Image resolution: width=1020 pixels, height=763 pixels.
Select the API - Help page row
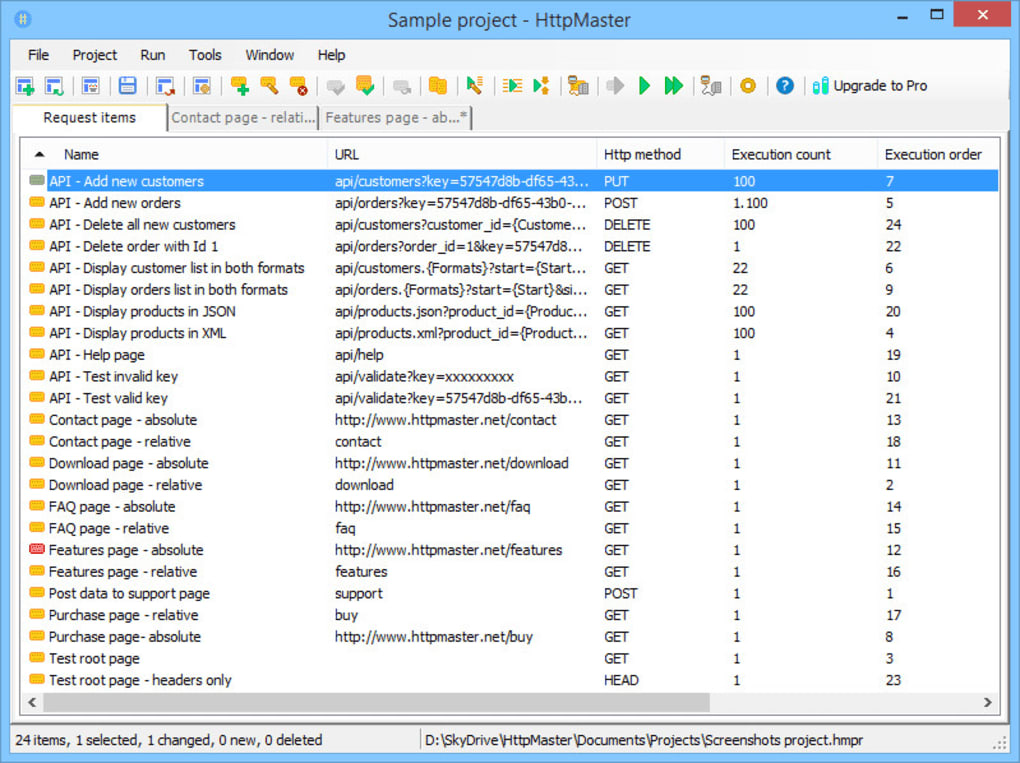(511, 355)
